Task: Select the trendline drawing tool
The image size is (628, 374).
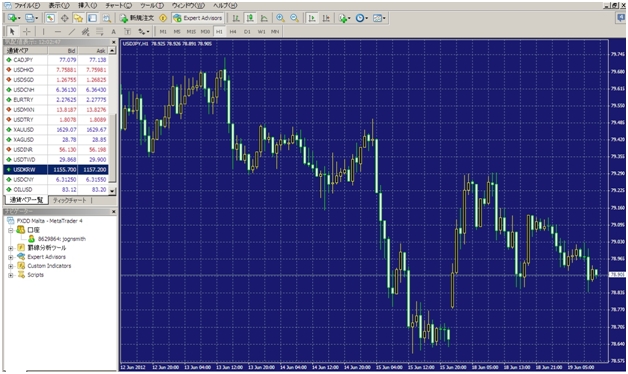Action: coord(72,32)
